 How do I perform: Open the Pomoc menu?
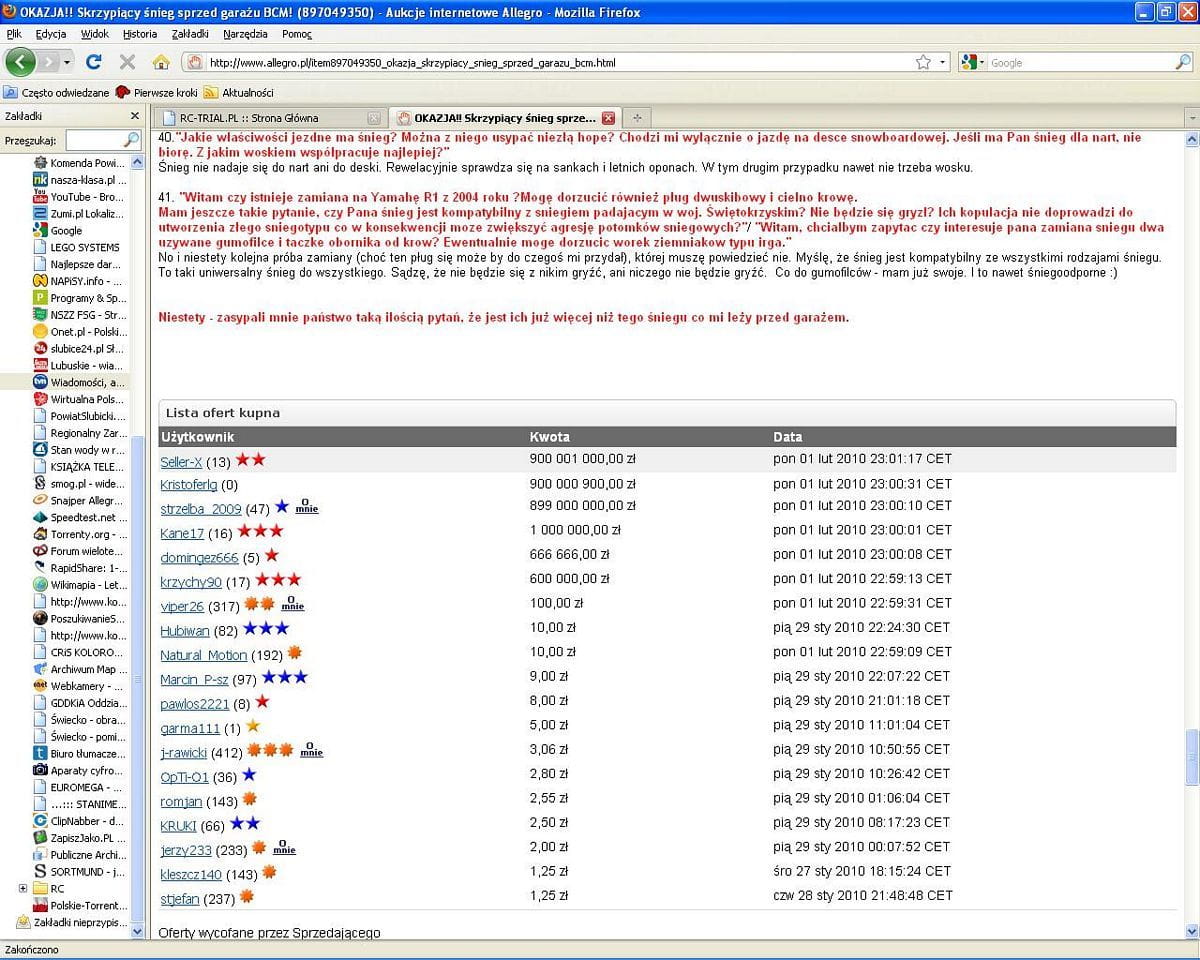297,34
